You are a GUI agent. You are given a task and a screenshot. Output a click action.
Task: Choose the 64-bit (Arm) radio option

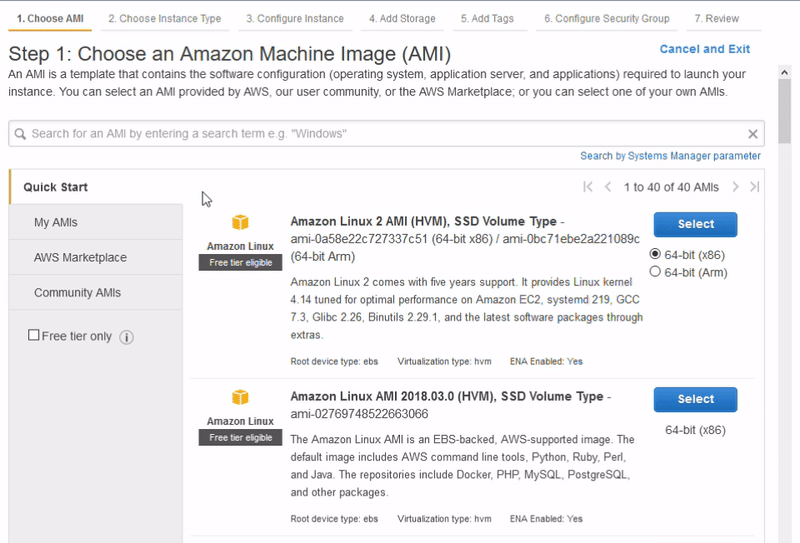tap(655, 272)
